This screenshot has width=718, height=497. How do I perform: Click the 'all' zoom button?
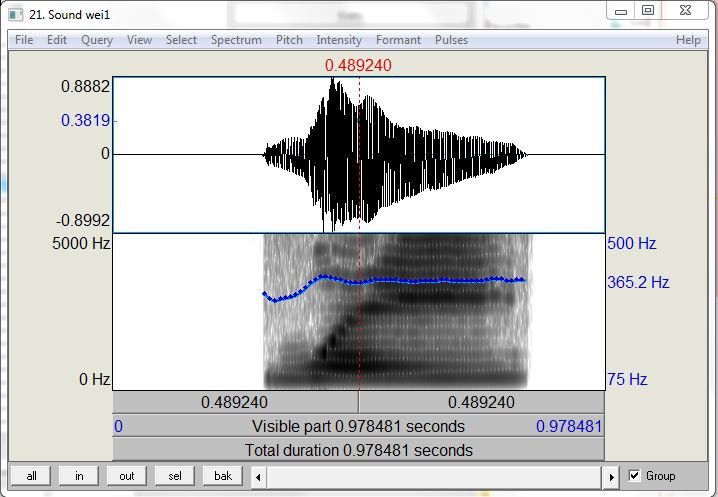(x=32, y=476)
